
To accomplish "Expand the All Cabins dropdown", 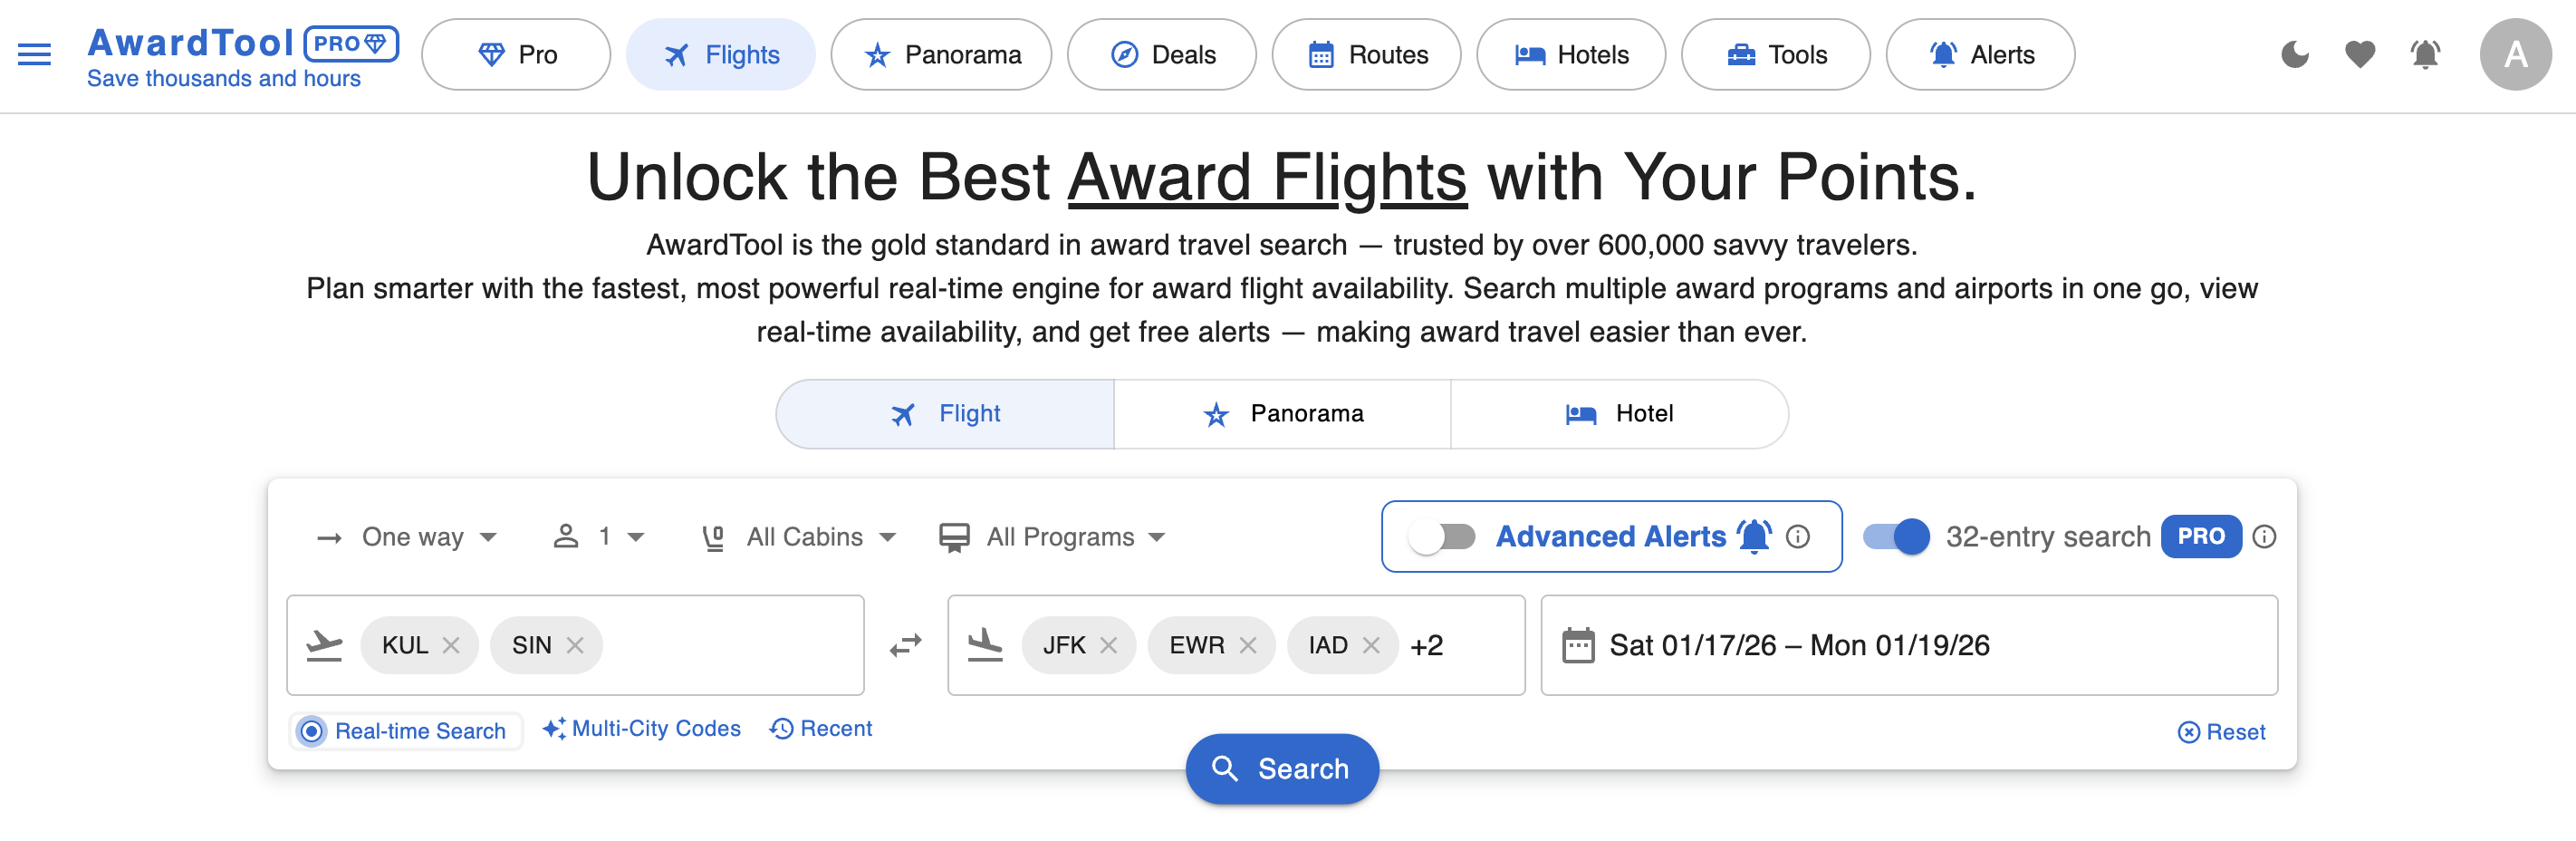I will (798, 537).
